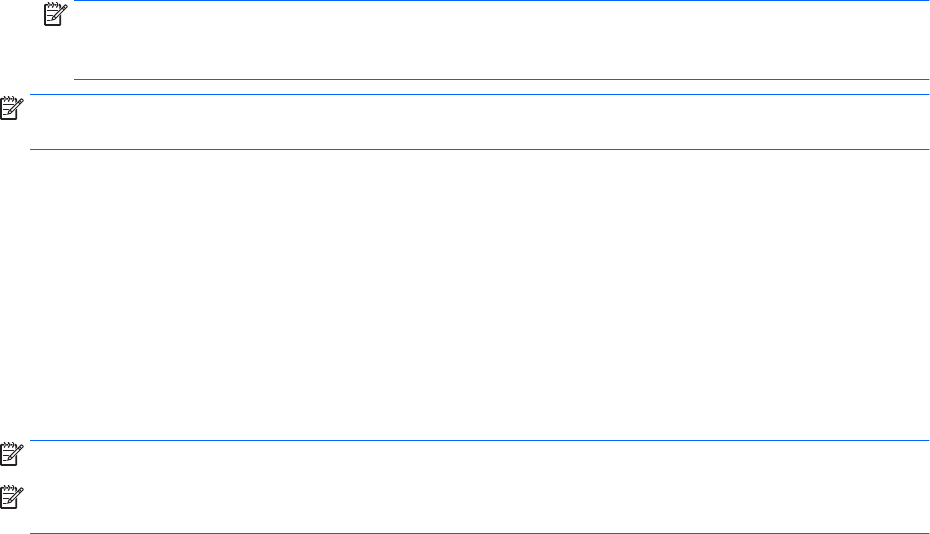The height and width of the screenshot is (534, 930).
Task: Click the blank margin left of the indented note icon
Action: click(x=20, y=40)
